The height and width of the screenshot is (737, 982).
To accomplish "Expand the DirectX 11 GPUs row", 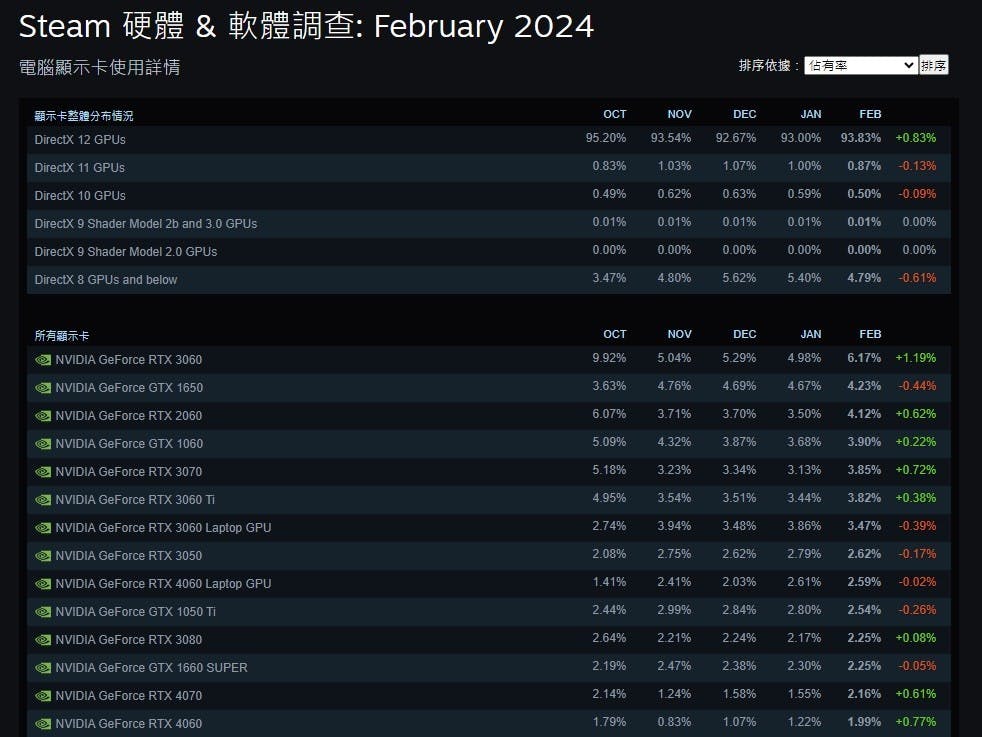I will tap(489, 168).
